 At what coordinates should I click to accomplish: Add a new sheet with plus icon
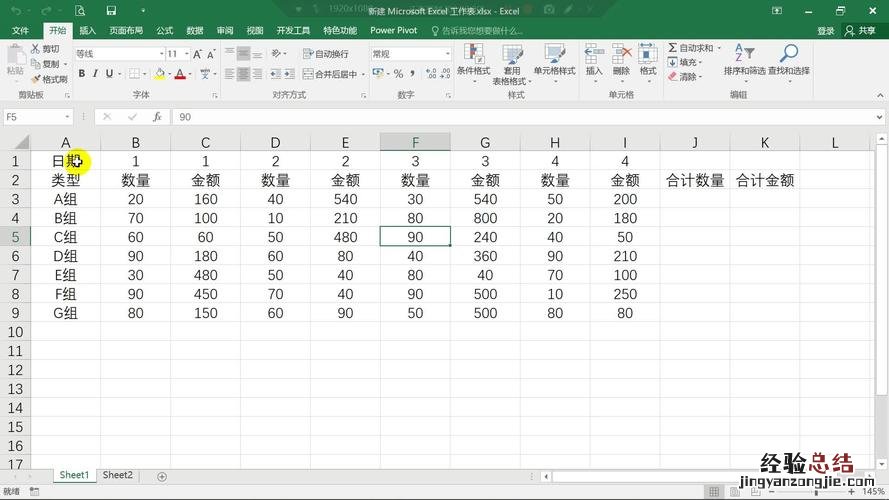pos(162,476)
